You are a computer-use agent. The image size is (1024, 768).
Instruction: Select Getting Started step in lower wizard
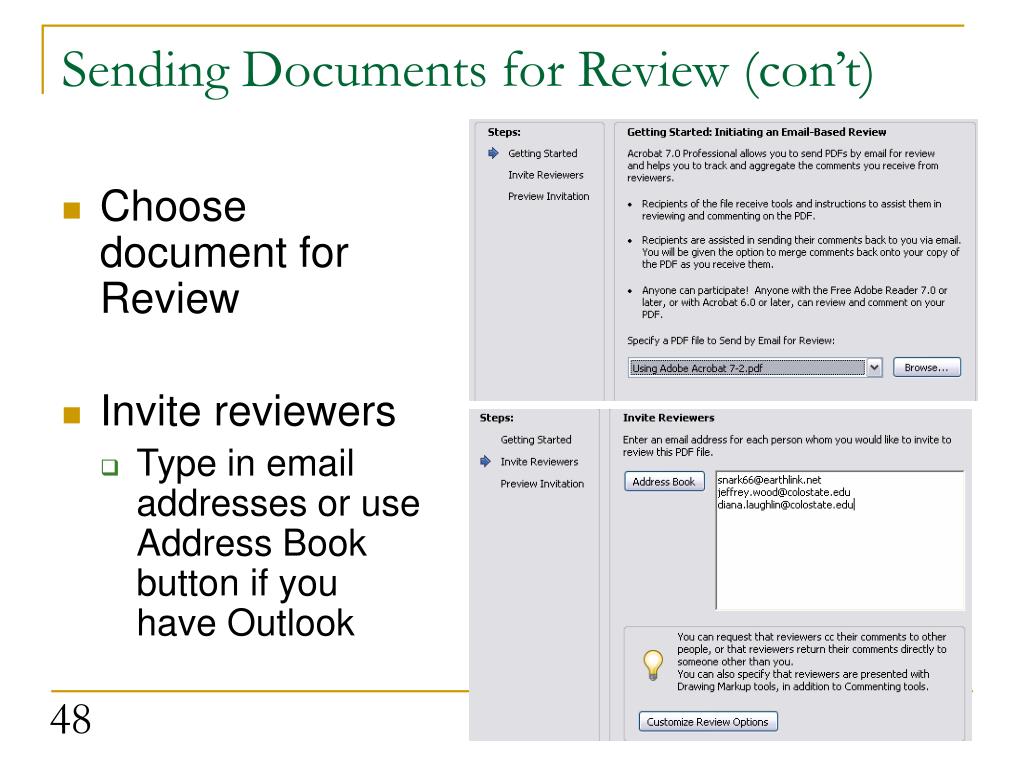coord(536,440)
